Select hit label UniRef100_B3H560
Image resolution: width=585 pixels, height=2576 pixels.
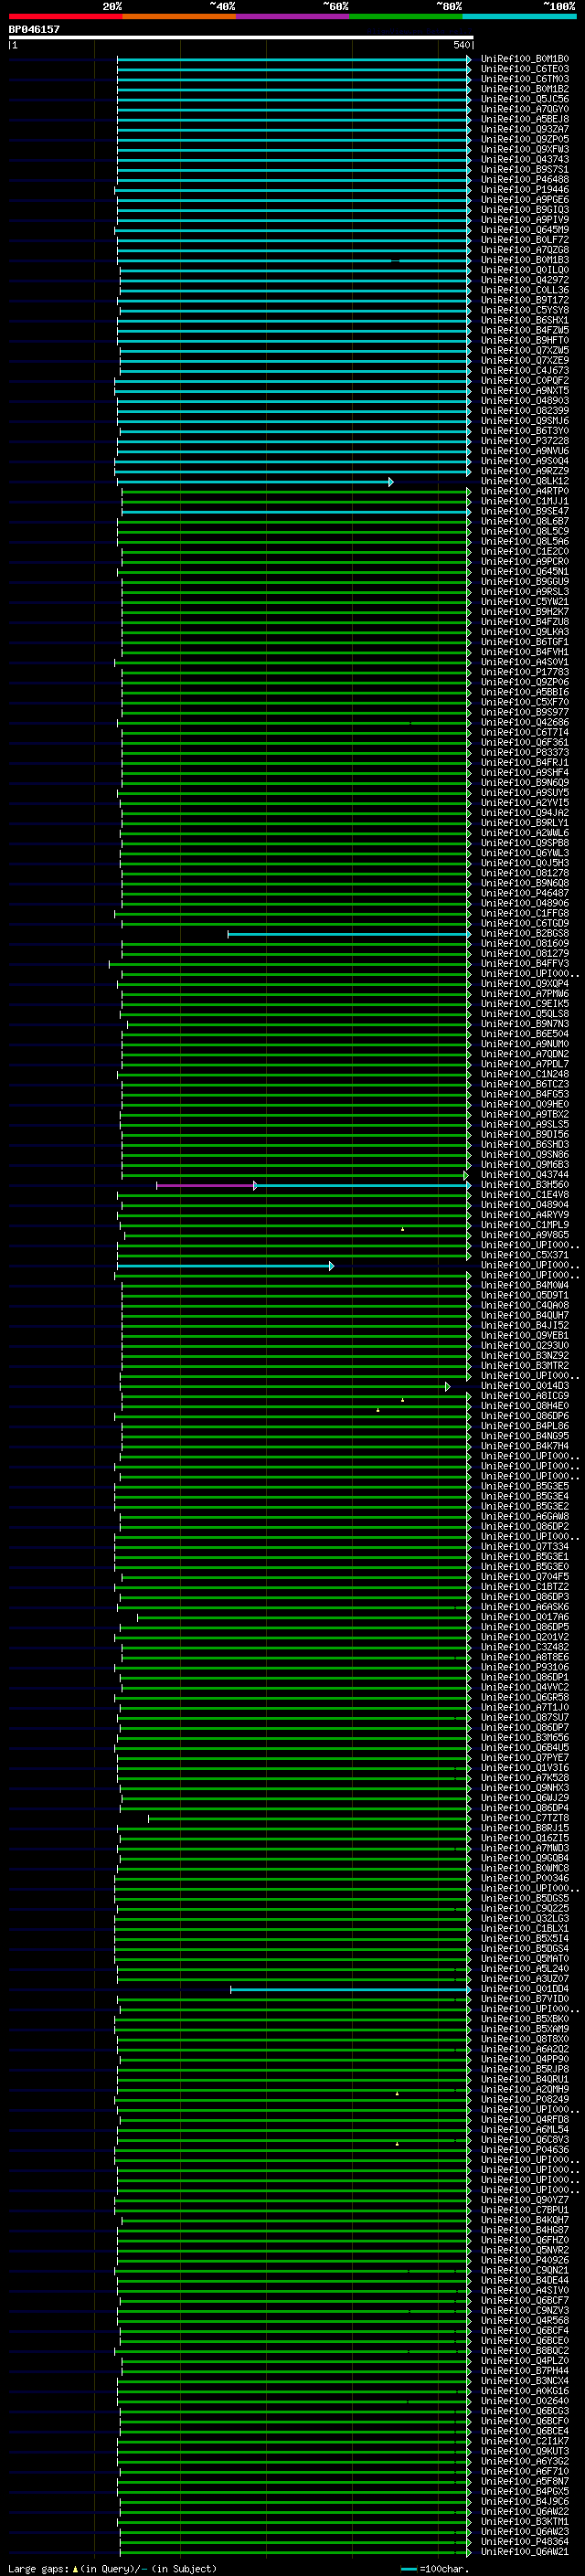pos(525,1186)
